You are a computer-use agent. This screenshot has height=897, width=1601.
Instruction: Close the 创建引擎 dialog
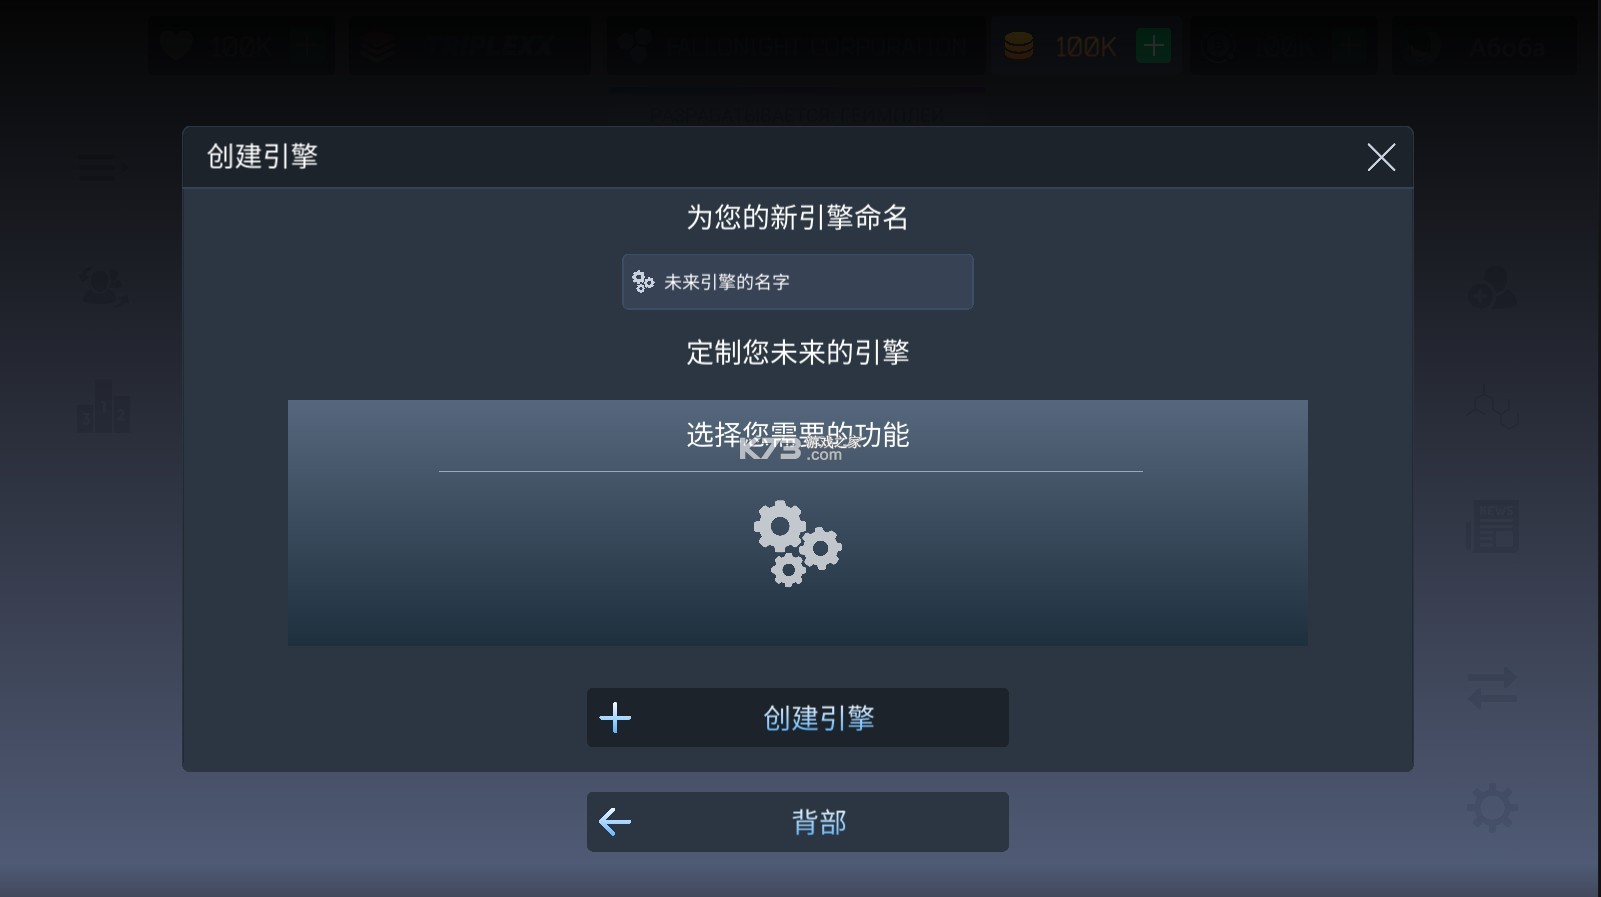1381,157
